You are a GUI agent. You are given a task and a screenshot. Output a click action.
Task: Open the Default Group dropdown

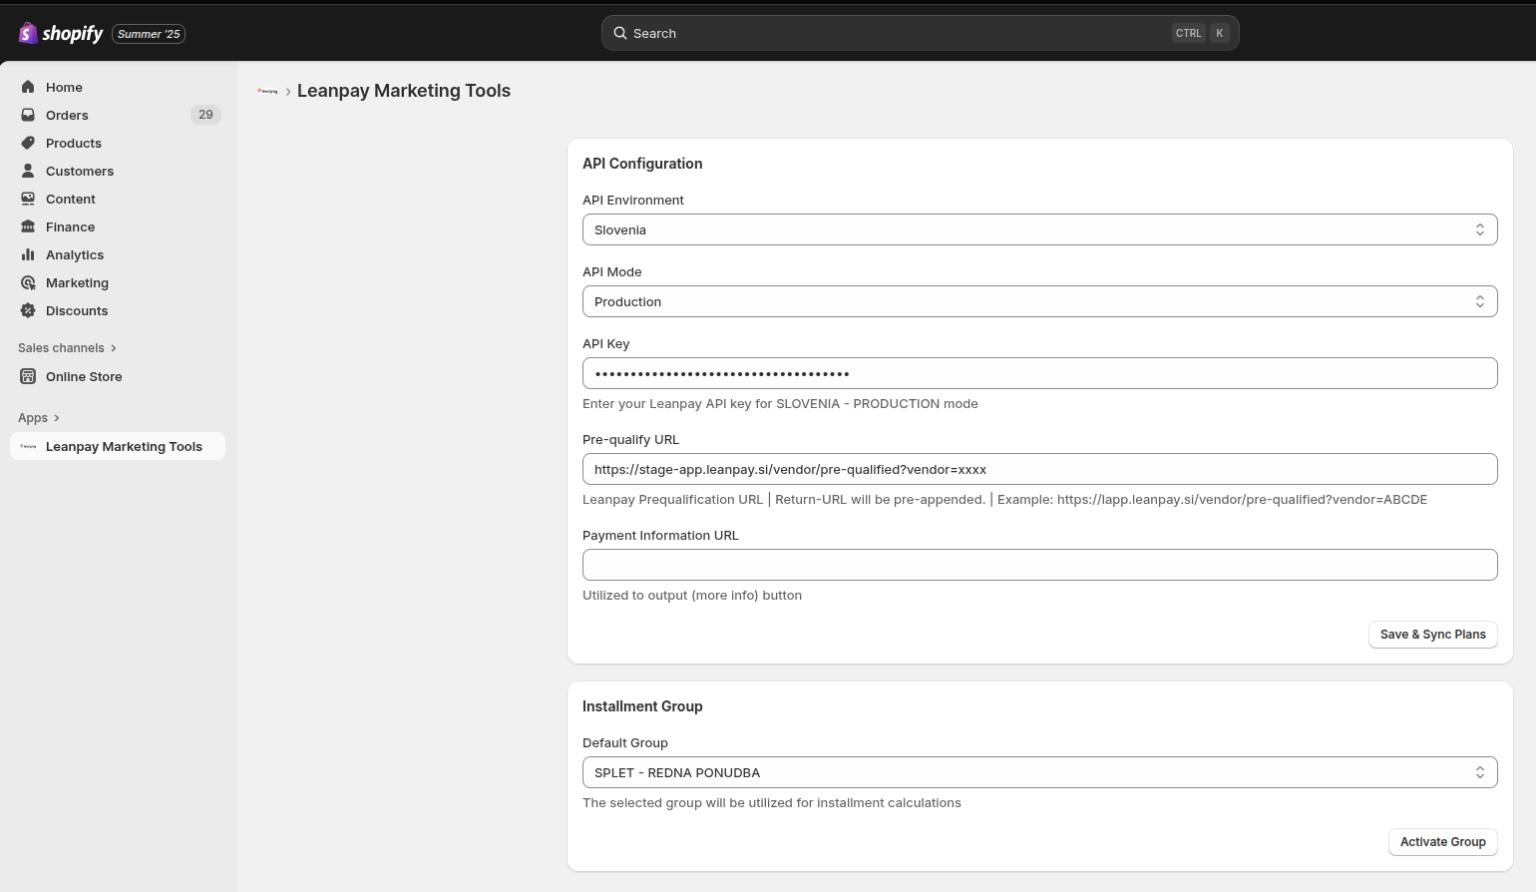pyautogui.click(x=1040, y=773)
